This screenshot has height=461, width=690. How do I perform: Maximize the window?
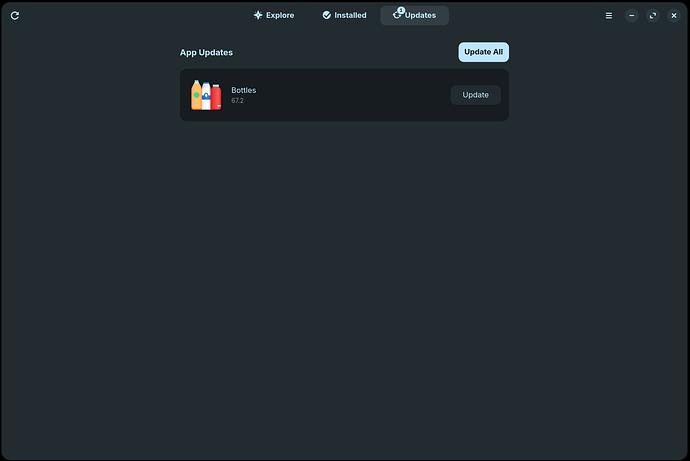tap(653, 16)
